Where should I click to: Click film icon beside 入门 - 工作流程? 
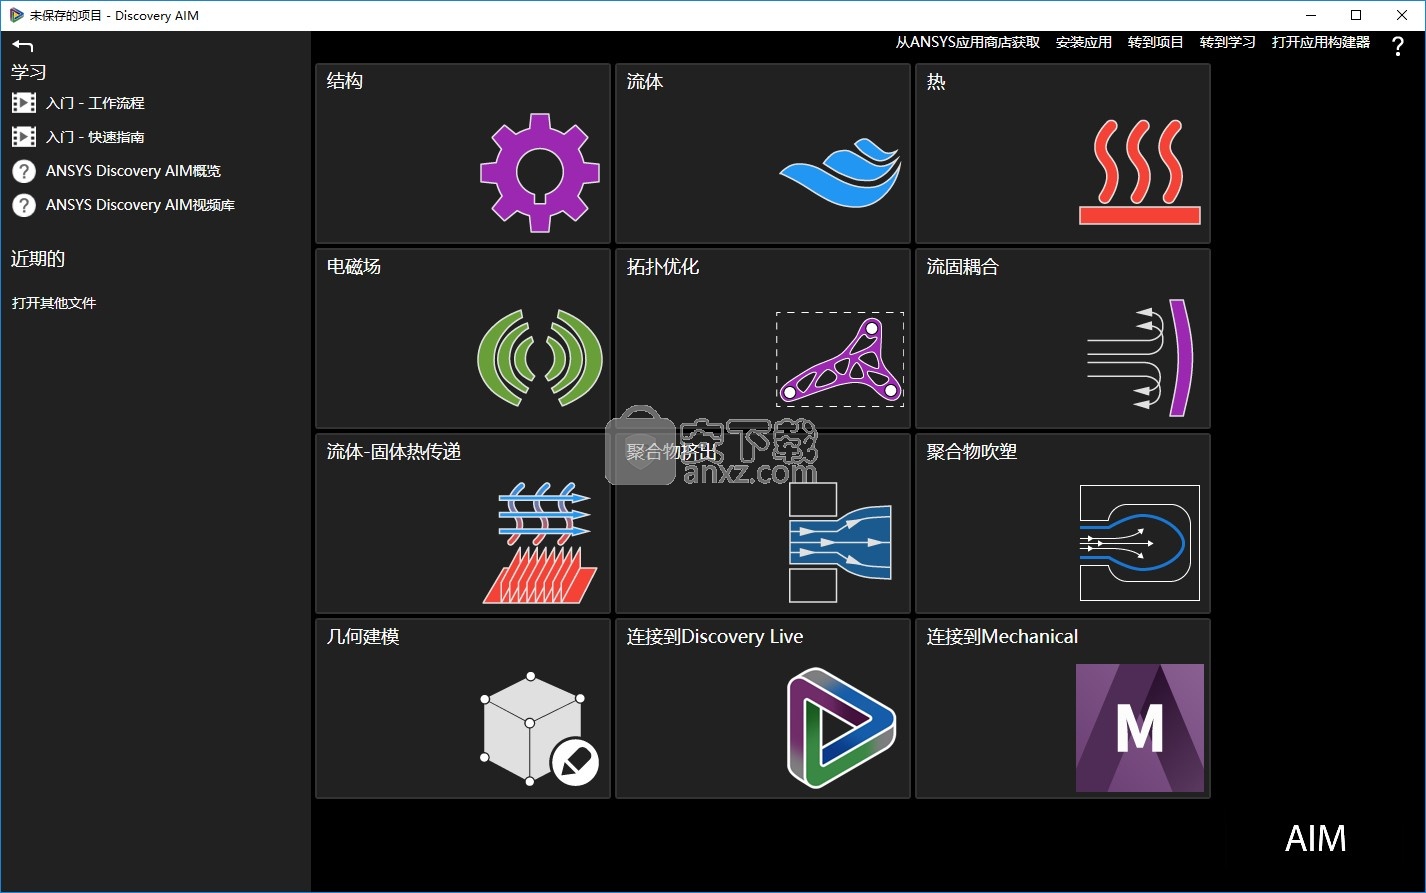coord(24,103)
